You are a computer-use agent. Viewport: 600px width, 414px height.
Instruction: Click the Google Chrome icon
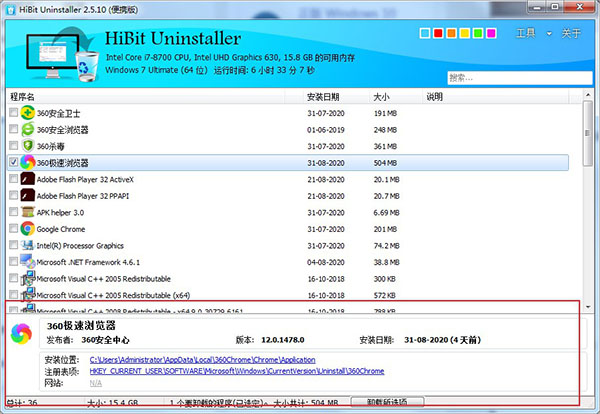pos(28,229)
